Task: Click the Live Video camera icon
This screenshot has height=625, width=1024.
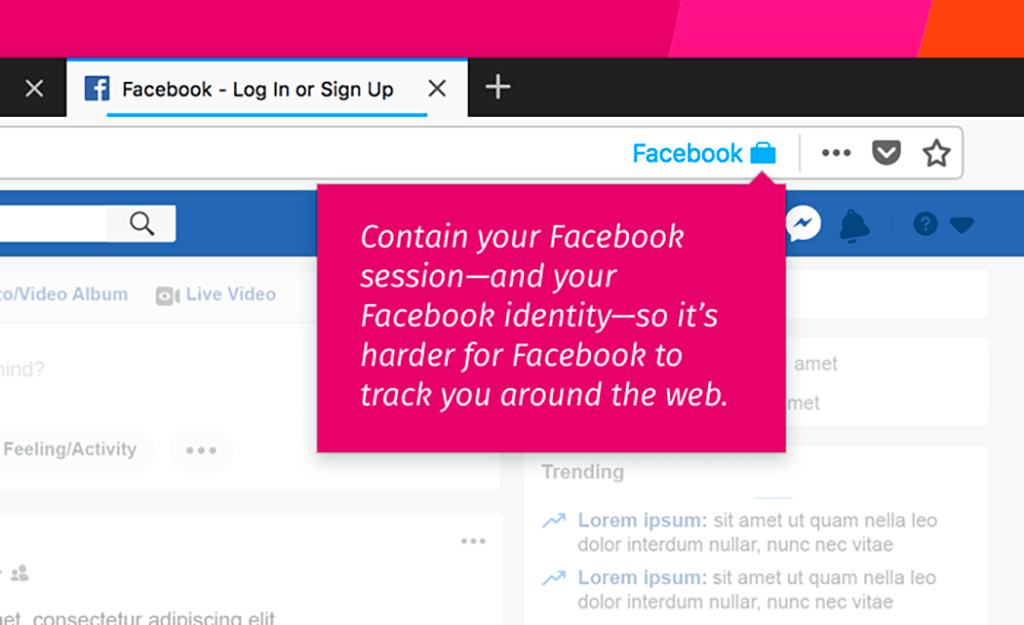Action: (168, 296)
